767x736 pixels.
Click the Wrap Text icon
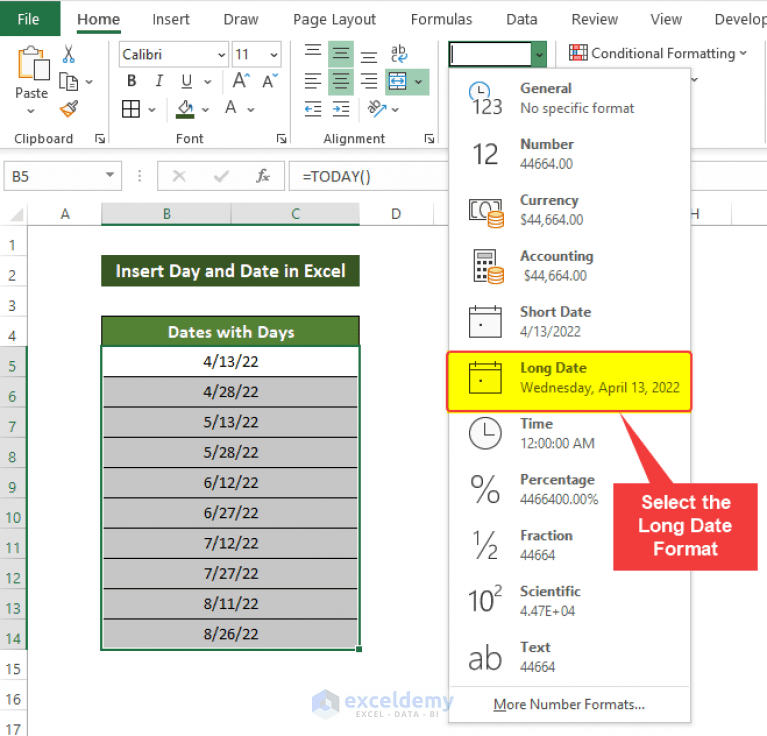click(x=399, y=53)
